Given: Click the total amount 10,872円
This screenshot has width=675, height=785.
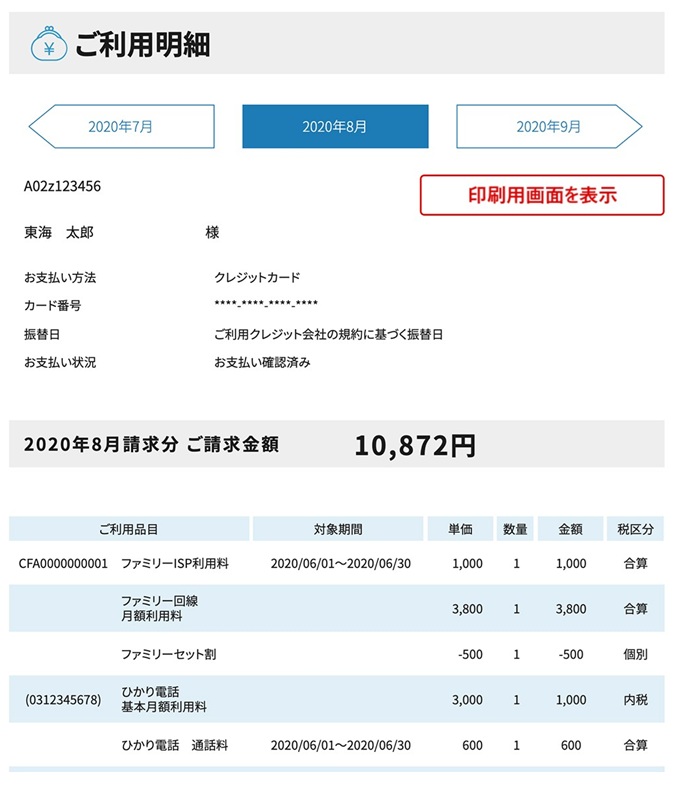Looking at the screenshot, I should pos(415,445).
